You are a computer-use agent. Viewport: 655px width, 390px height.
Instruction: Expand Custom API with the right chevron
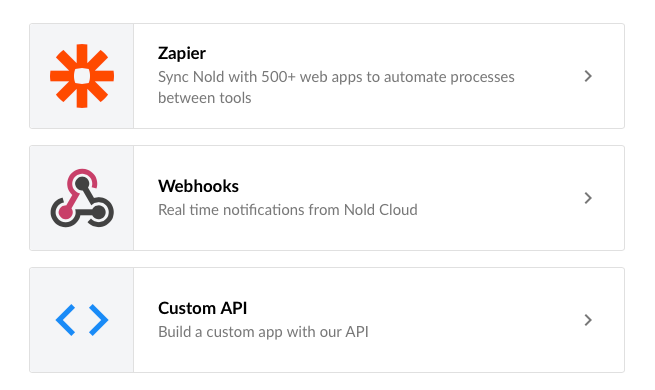click(x=588, y=320)
